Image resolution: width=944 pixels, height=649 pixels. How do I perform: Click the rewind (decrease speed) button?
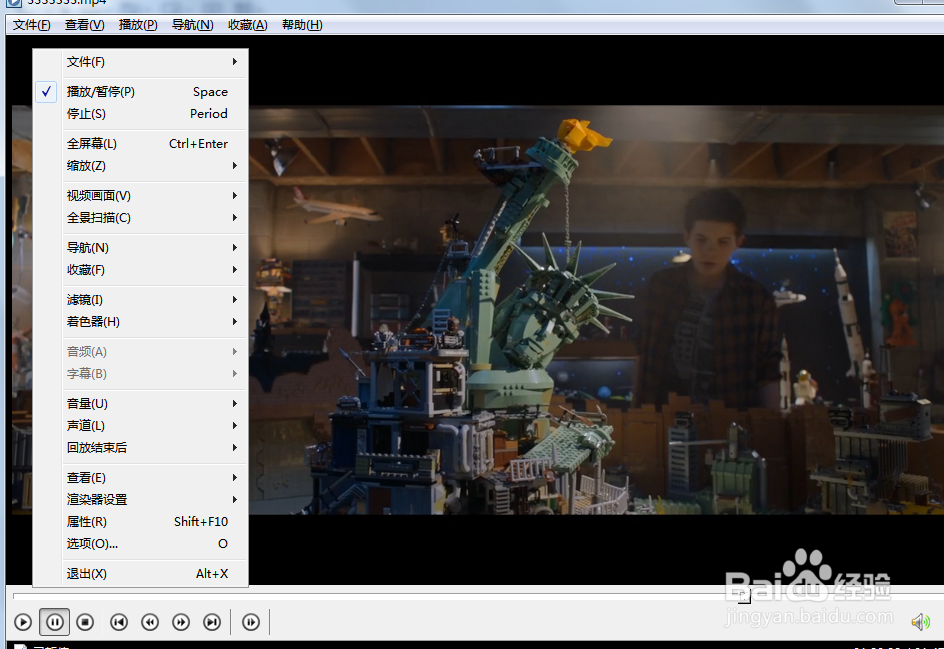[x=150, y=622]
